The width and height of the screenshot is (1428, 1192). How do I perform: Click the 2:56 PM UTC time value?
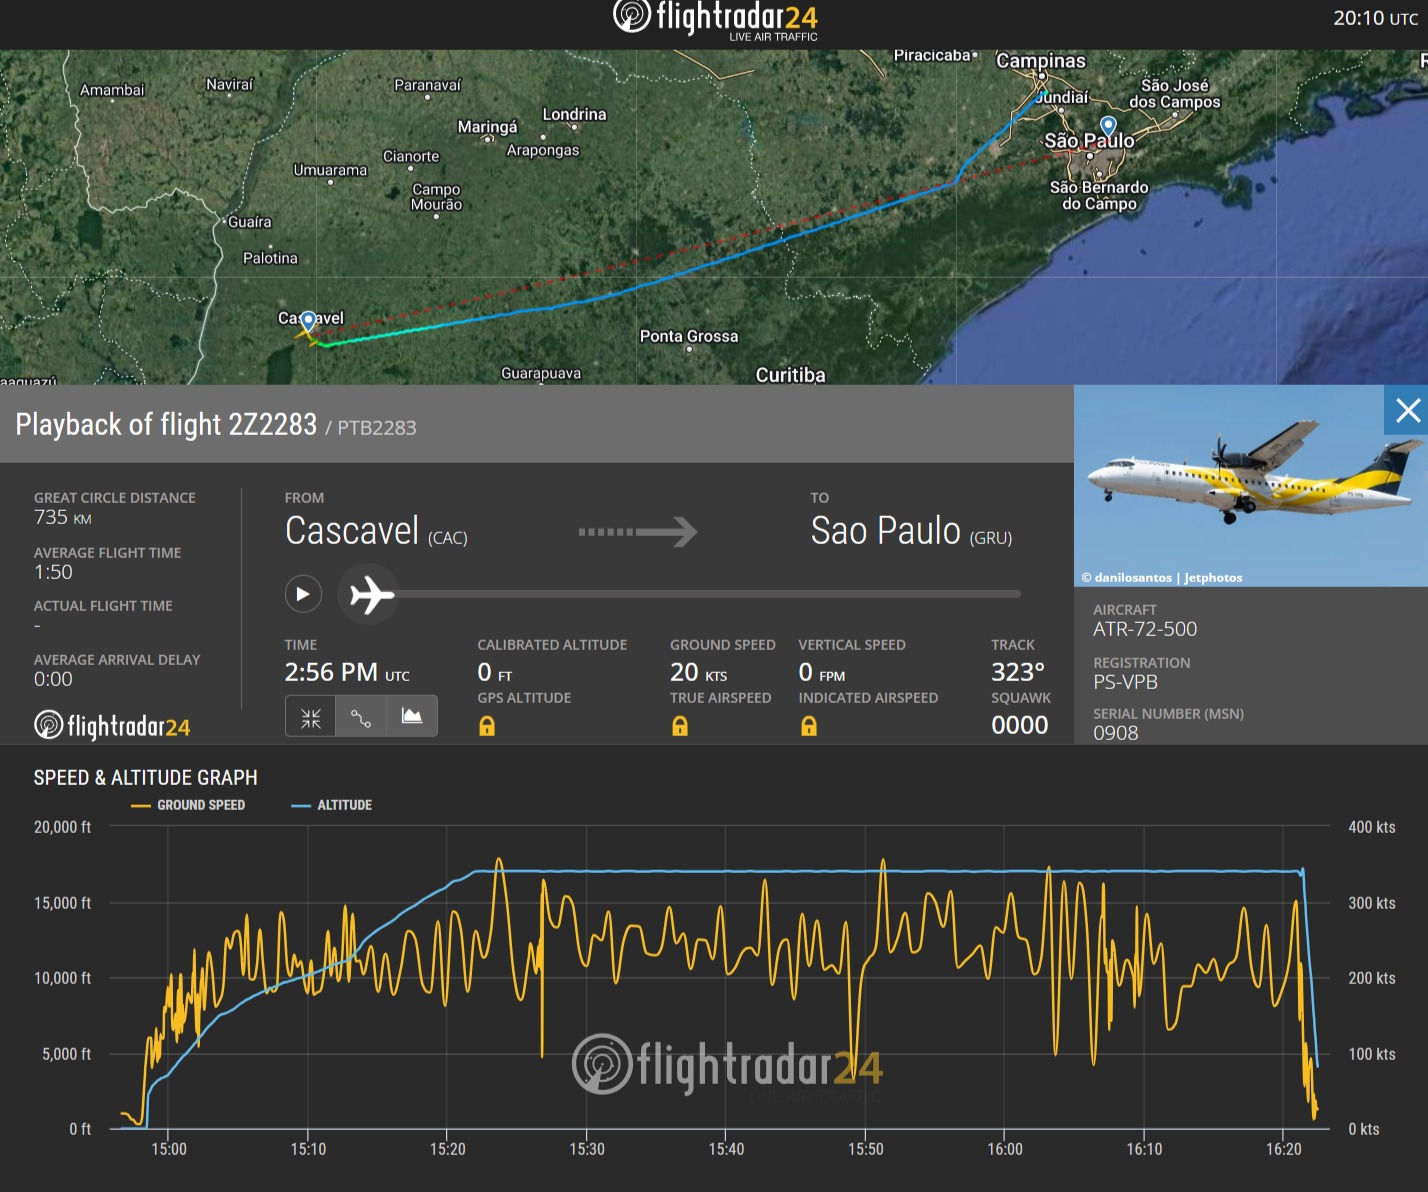pyautogui.click(x=347, y=672)
